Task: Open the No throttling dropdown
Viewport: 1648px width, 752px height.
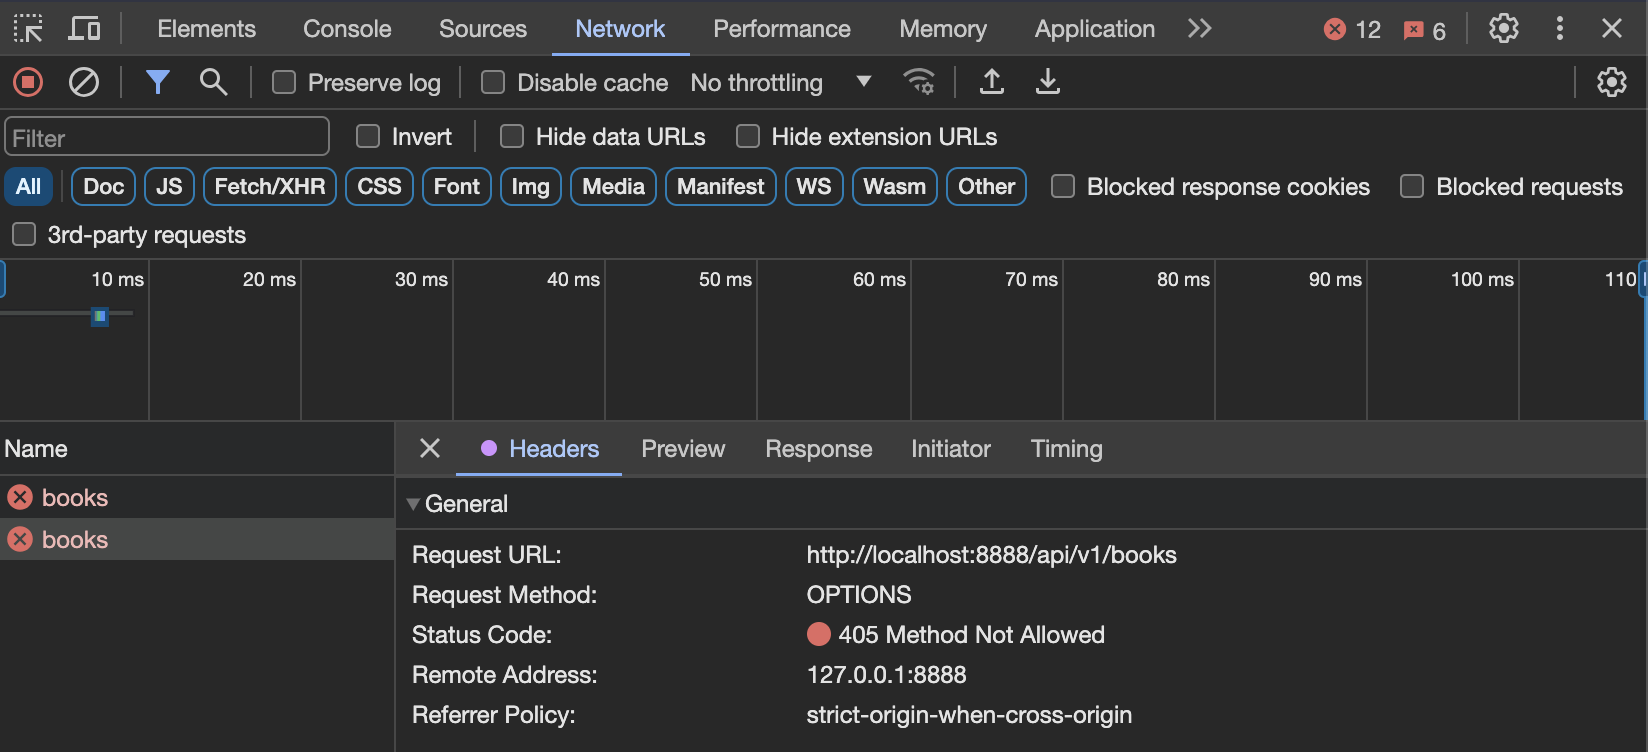Action: [x=781, y=83]
